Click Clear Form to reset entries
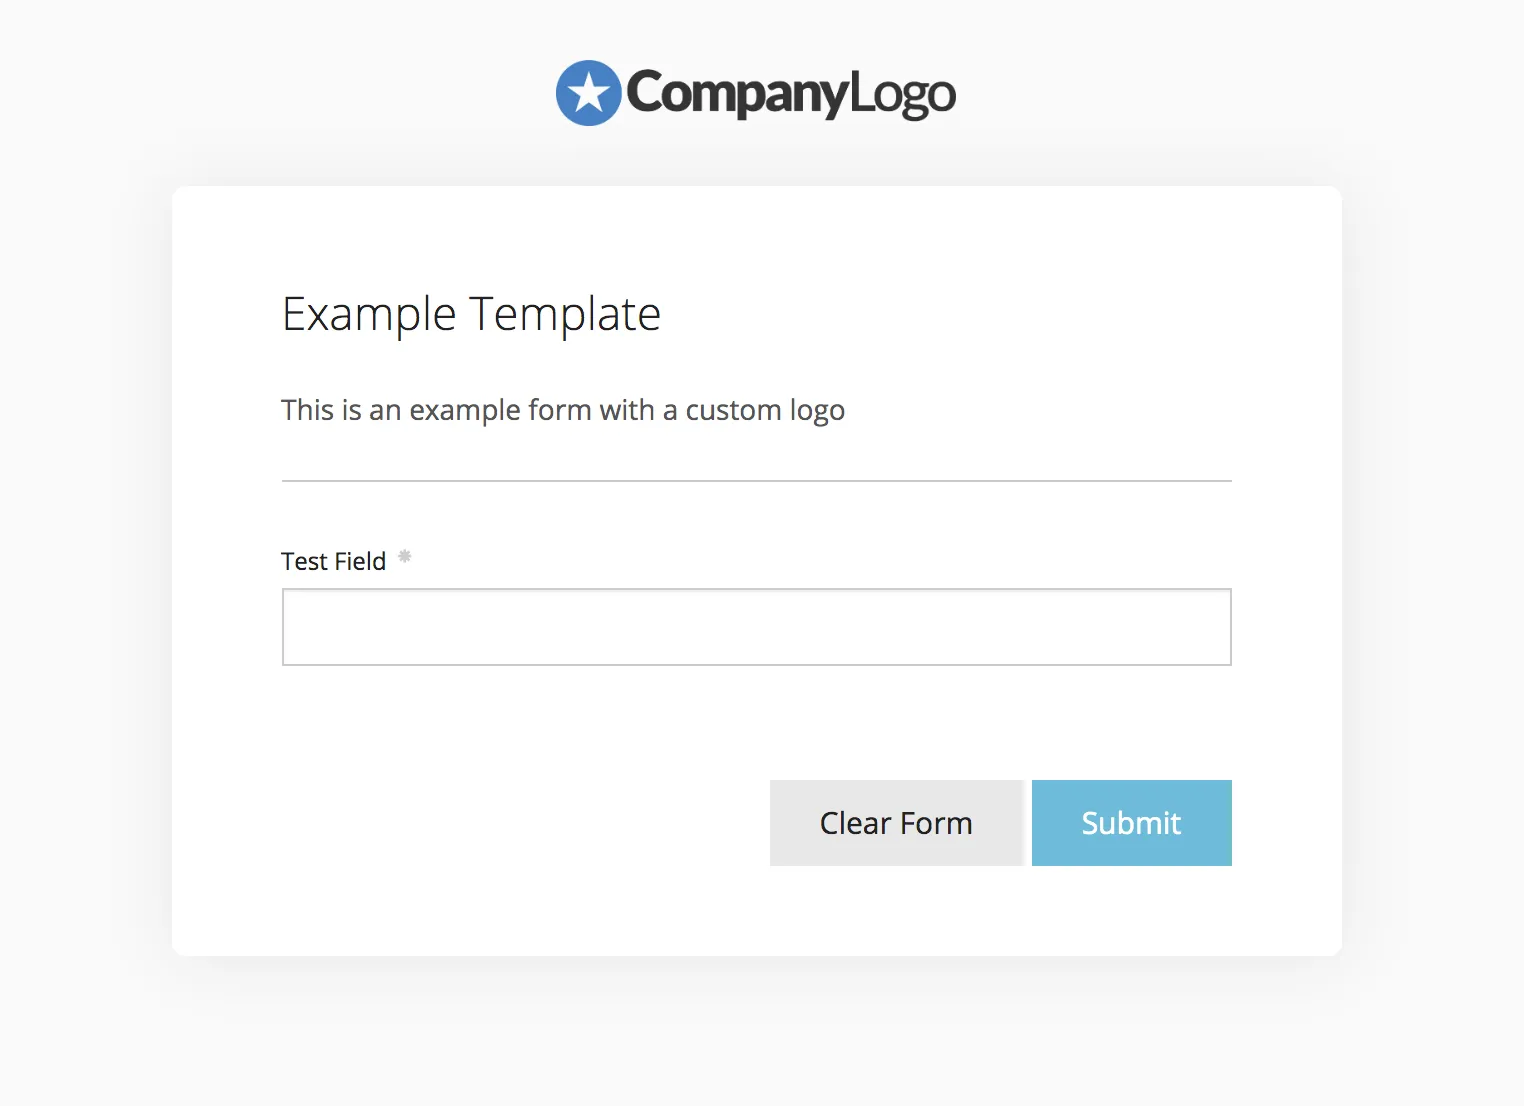1524x1106 pixels. pyautogui.click(x=896, y=823)
